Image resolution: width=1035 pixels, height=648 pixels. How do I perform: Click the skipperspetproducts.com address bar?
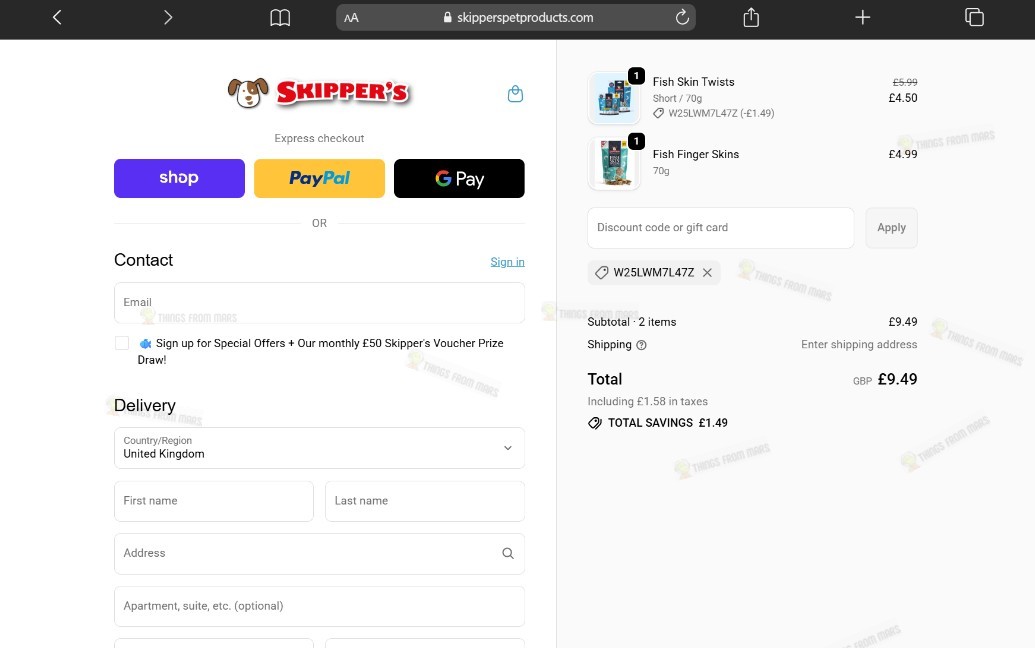point(516,18)
